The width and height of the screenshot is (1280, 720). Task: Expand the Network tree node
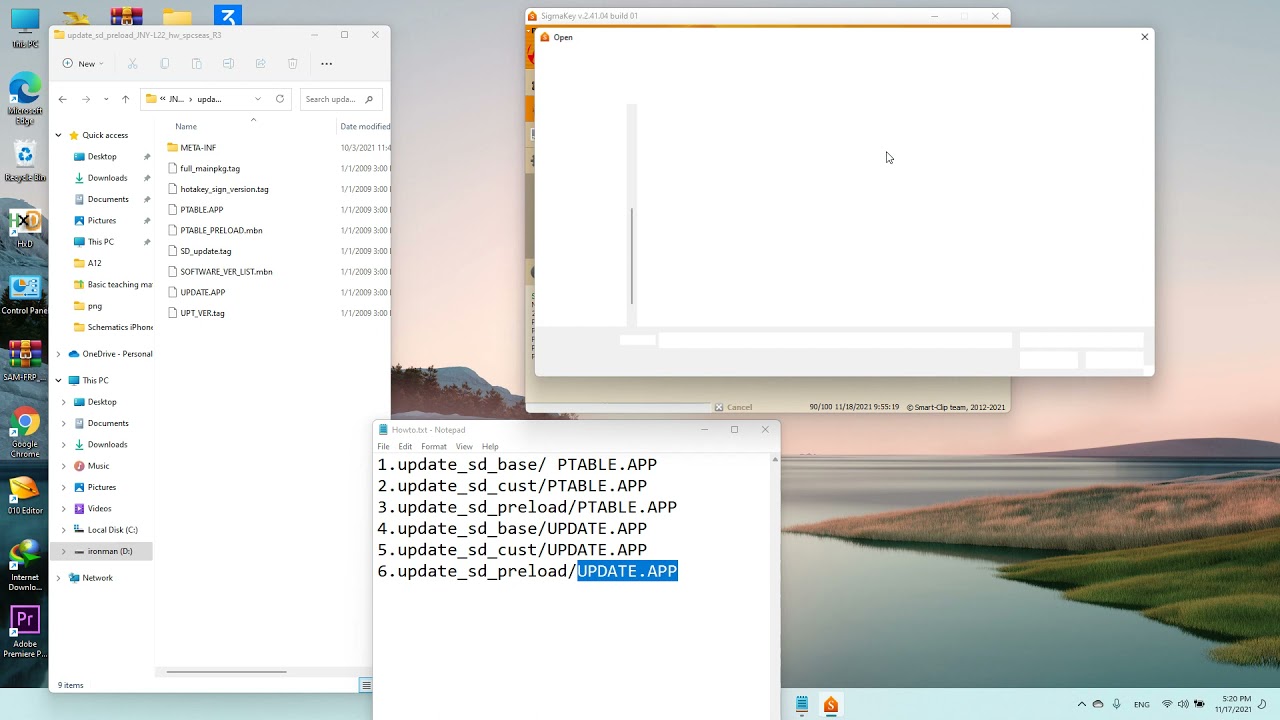coord(58,578)
